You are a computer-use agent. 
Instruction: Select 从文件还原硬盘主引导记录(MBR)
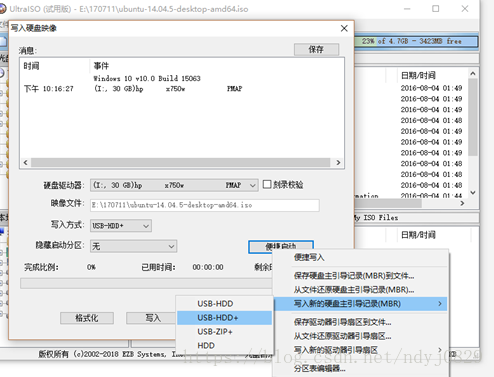tap(360, 290)
